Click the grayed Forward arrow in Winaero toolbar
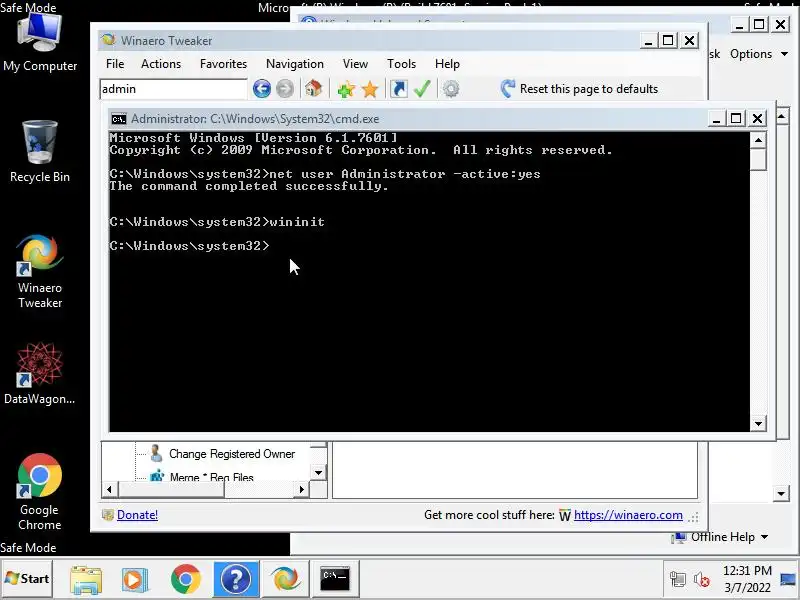800x600 pixels. pos(285,89)
